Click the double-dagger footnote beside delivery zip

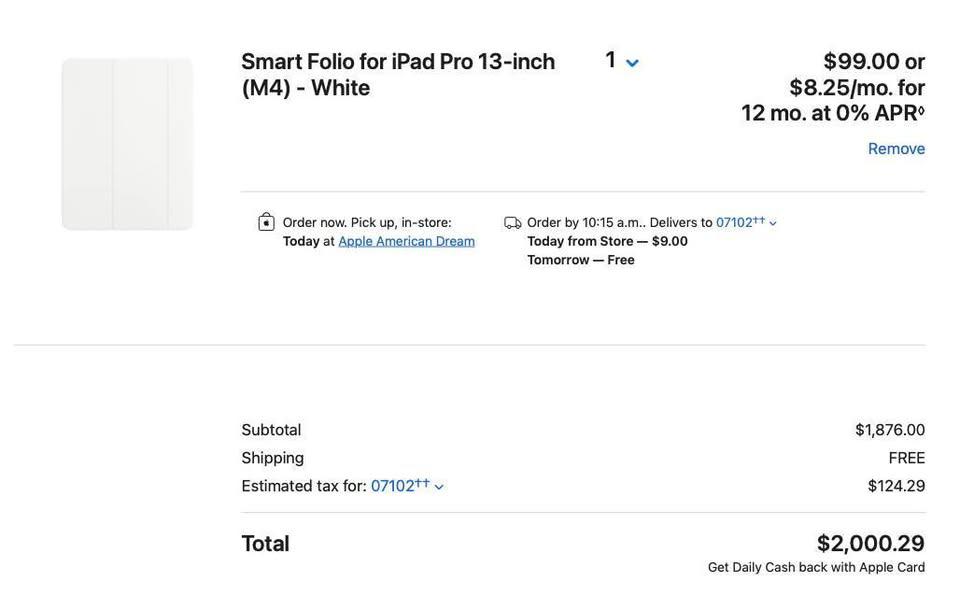759,219
